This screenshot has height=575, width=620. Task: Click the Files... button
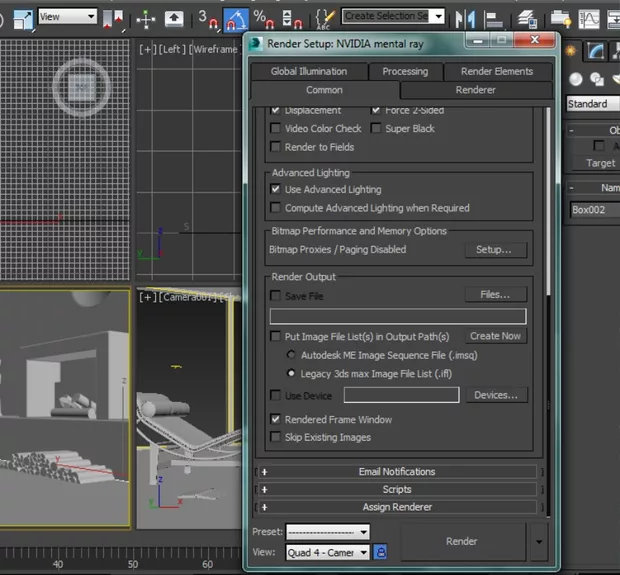point(496,294)
